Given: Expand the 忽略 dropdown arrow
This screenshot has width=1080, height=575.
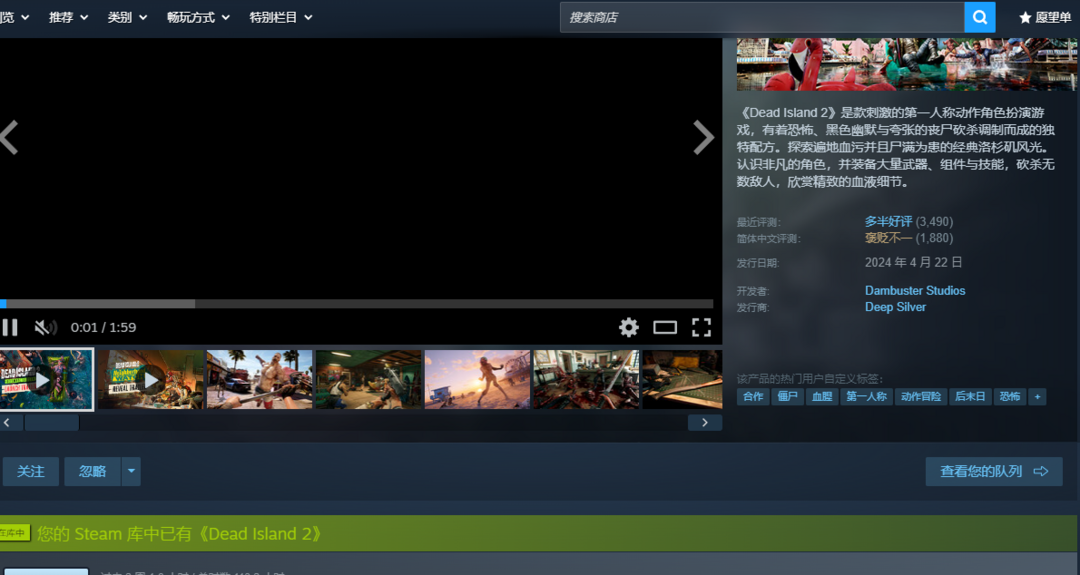Looking at the screenshot, I should pos(131,471).
